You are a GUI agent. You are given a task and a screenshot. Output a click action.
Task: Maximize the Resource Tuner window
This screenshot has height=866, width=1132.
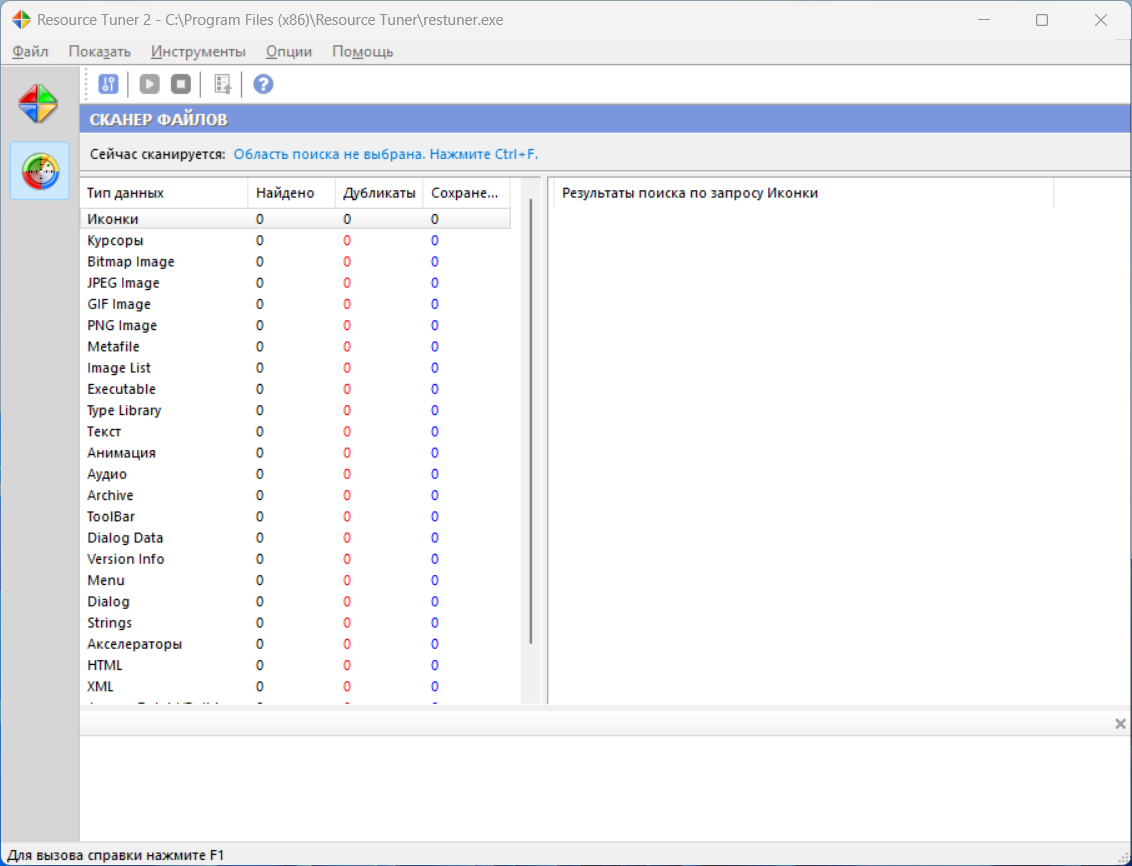coord(1042,20)
